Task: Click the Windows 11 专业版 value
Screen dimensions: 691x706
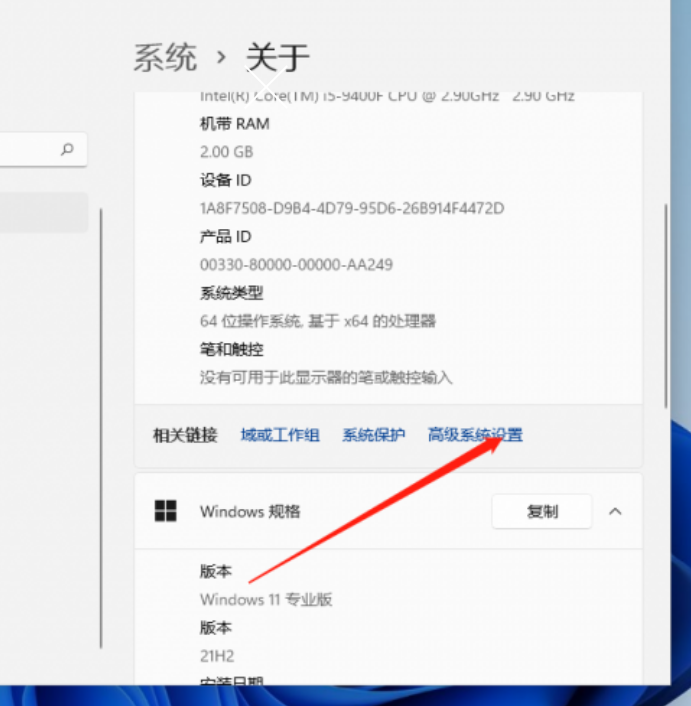Action: [266, 600]
